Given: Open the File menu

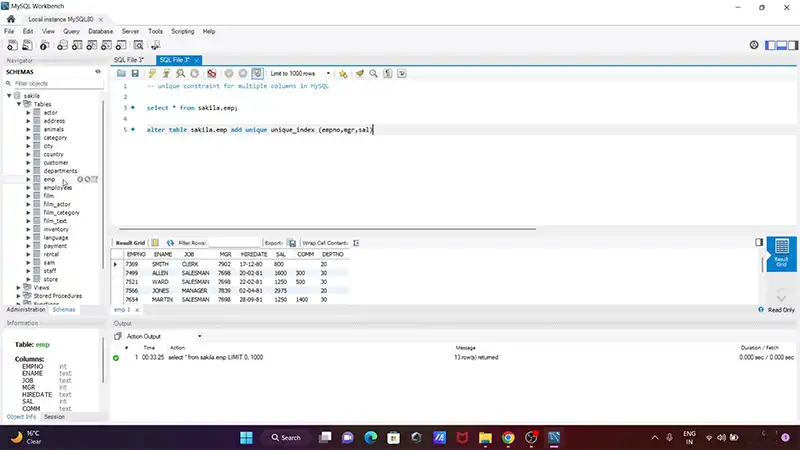Looking at the screenshot, I should (x=9, y=31).
